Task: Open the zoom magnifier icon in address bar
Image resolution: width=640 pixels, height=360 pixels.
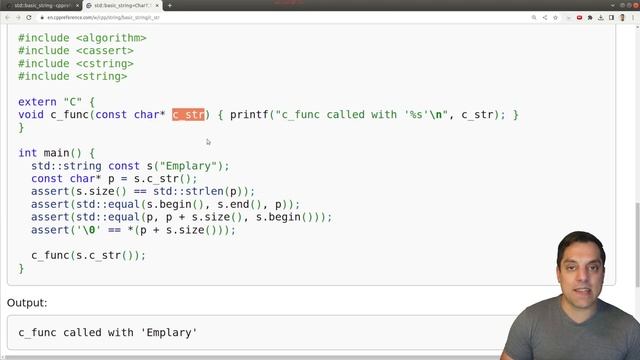Action: [x=534, y=18]
